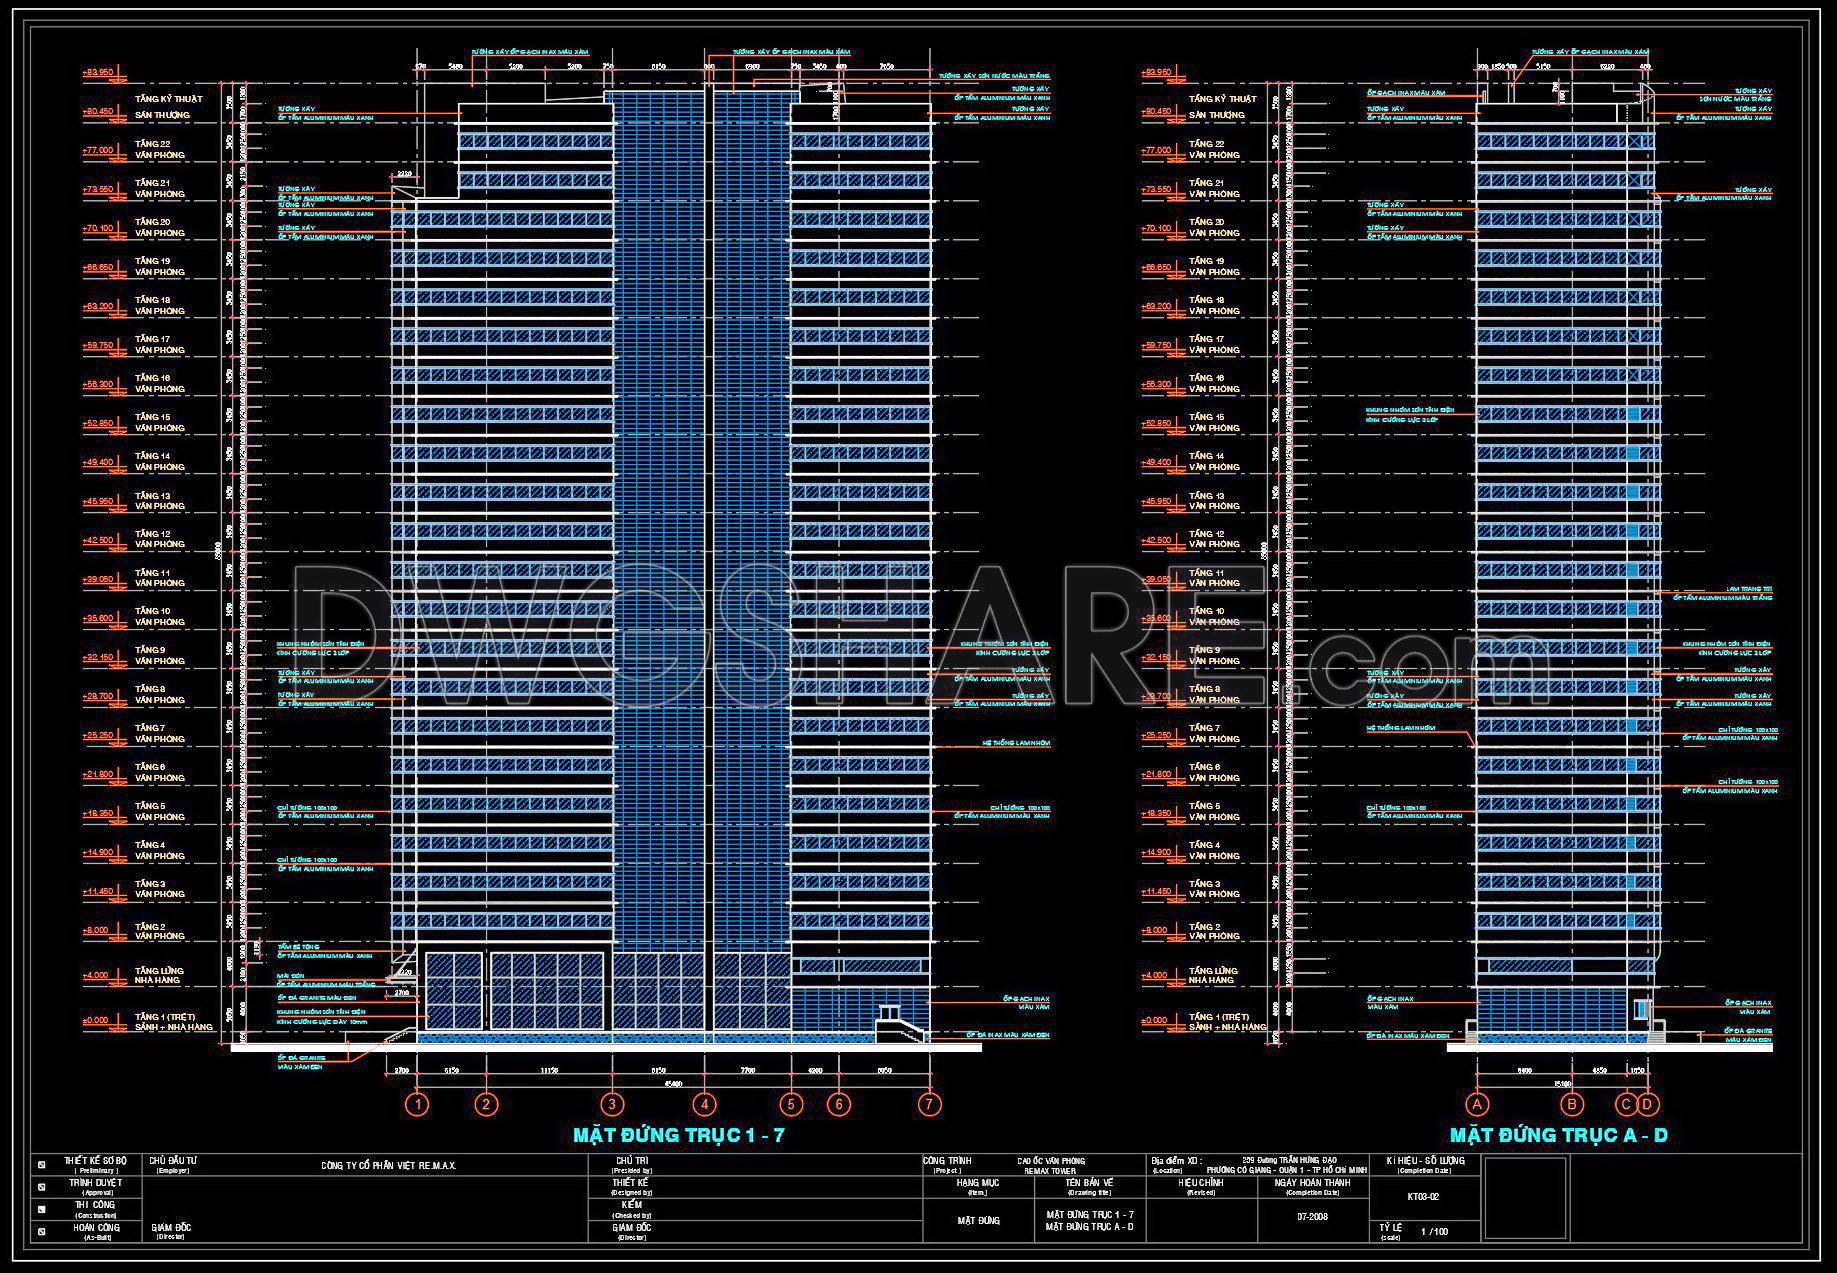Select the KT03-02 drawing number cell
The image size is (1837, 1273).
pyautogui.click(x=1423, y=1196)
